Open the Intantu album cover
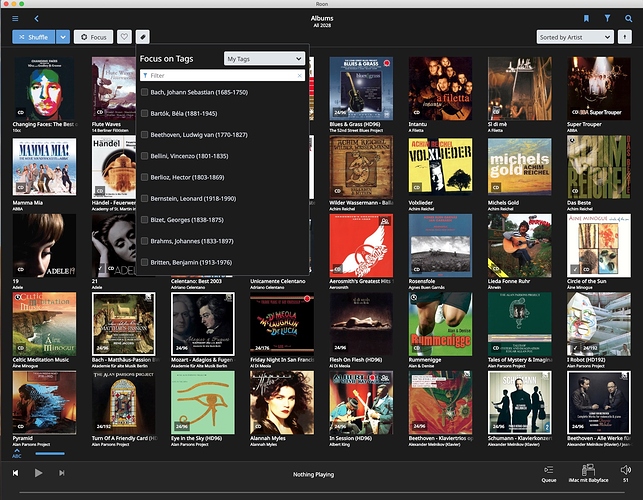This screenshot has width=643, height=500. pos(440,89)
